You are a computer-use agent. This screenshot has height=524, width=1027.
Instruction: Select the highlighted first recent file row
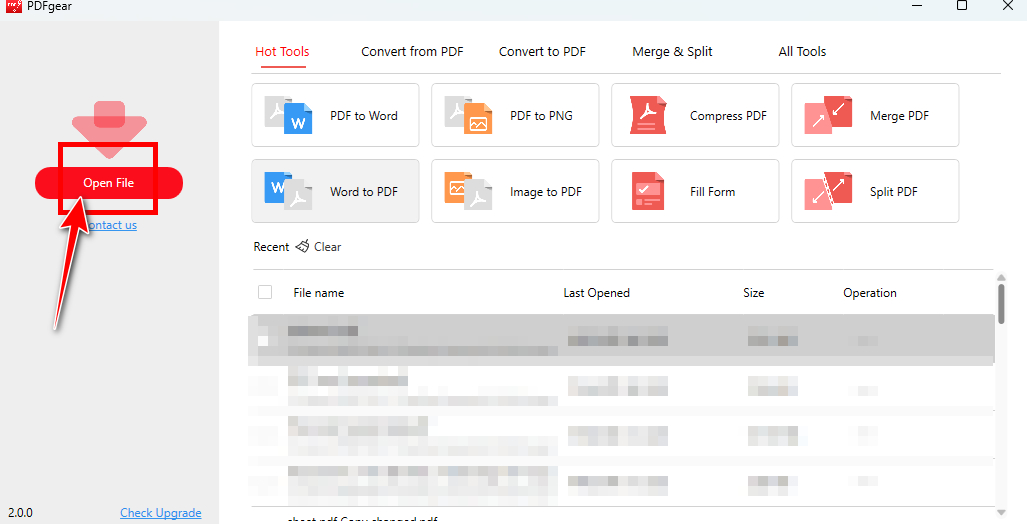pyautogui.click(x=621, y=340)
